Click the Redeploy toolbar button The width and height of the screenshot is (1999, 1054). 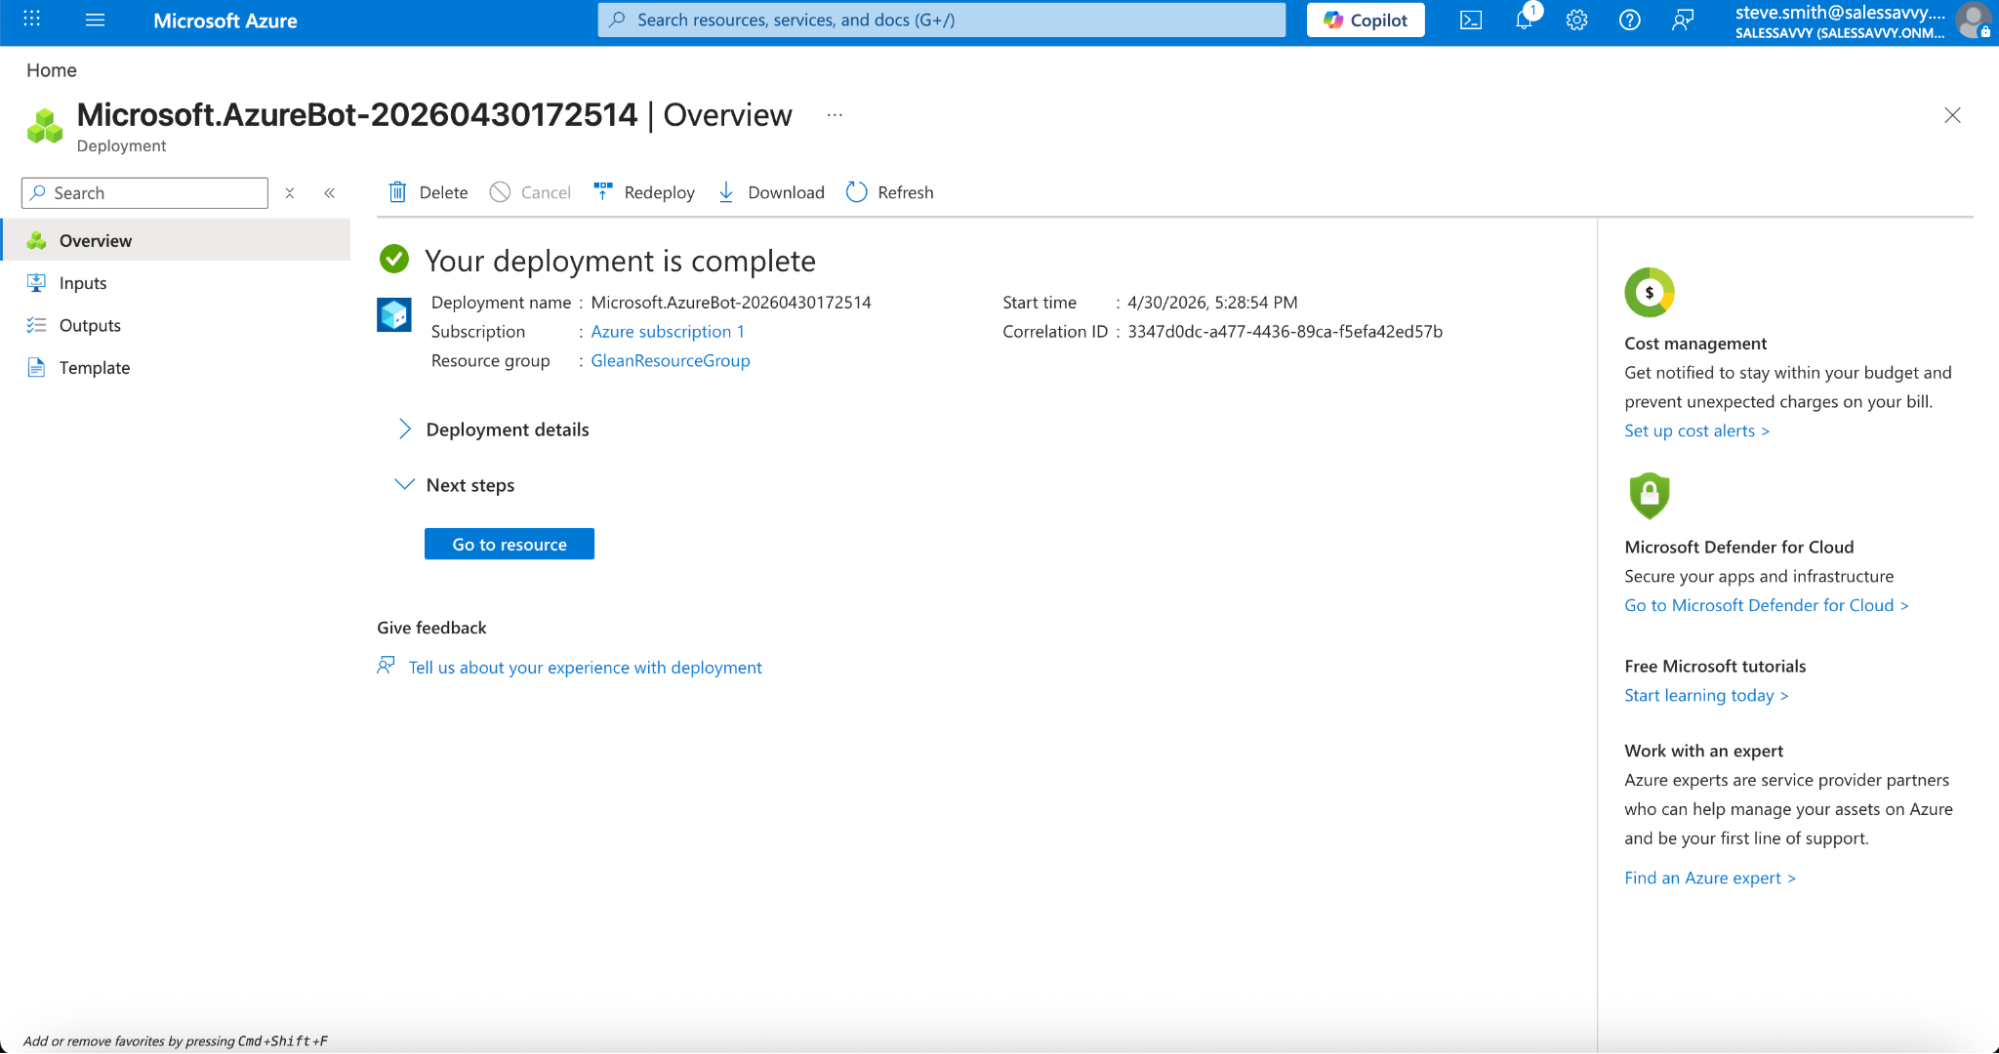click(644, 192)
